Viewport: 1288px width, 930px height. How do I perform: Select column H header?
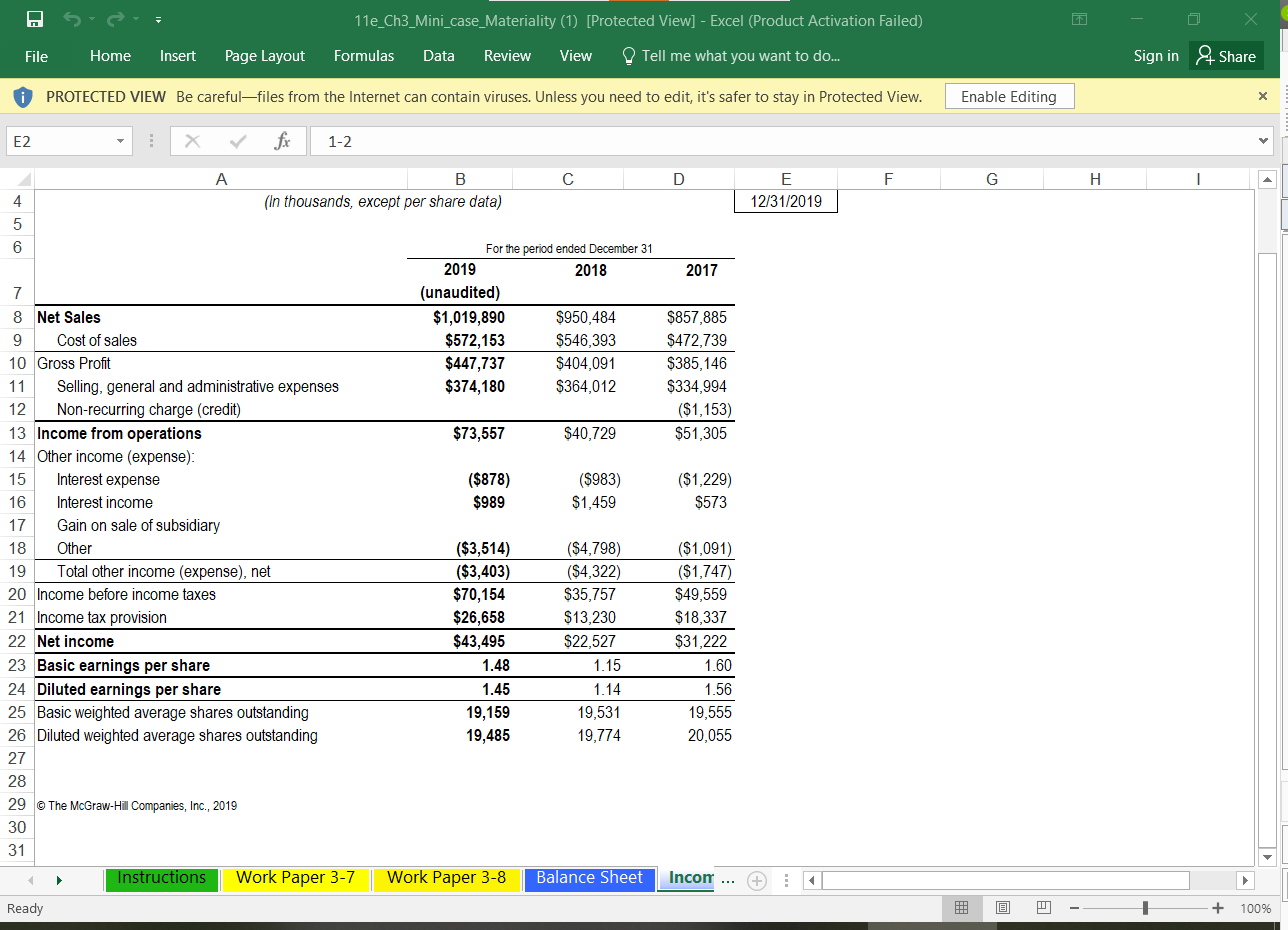click(x=1094, y=179)
